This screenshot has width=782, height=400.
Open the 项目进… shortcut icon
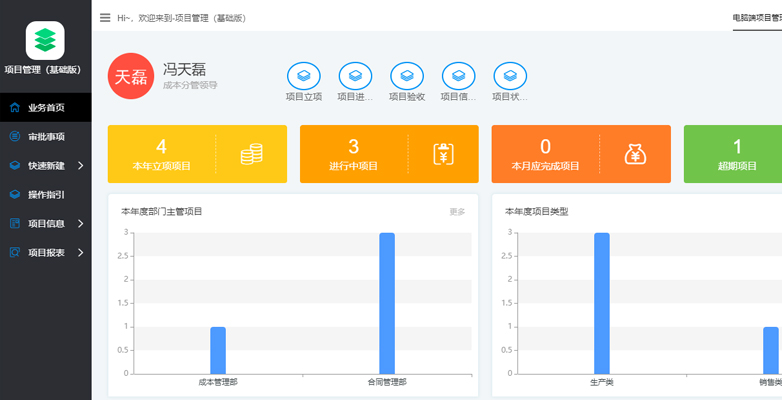click(355, 75)
